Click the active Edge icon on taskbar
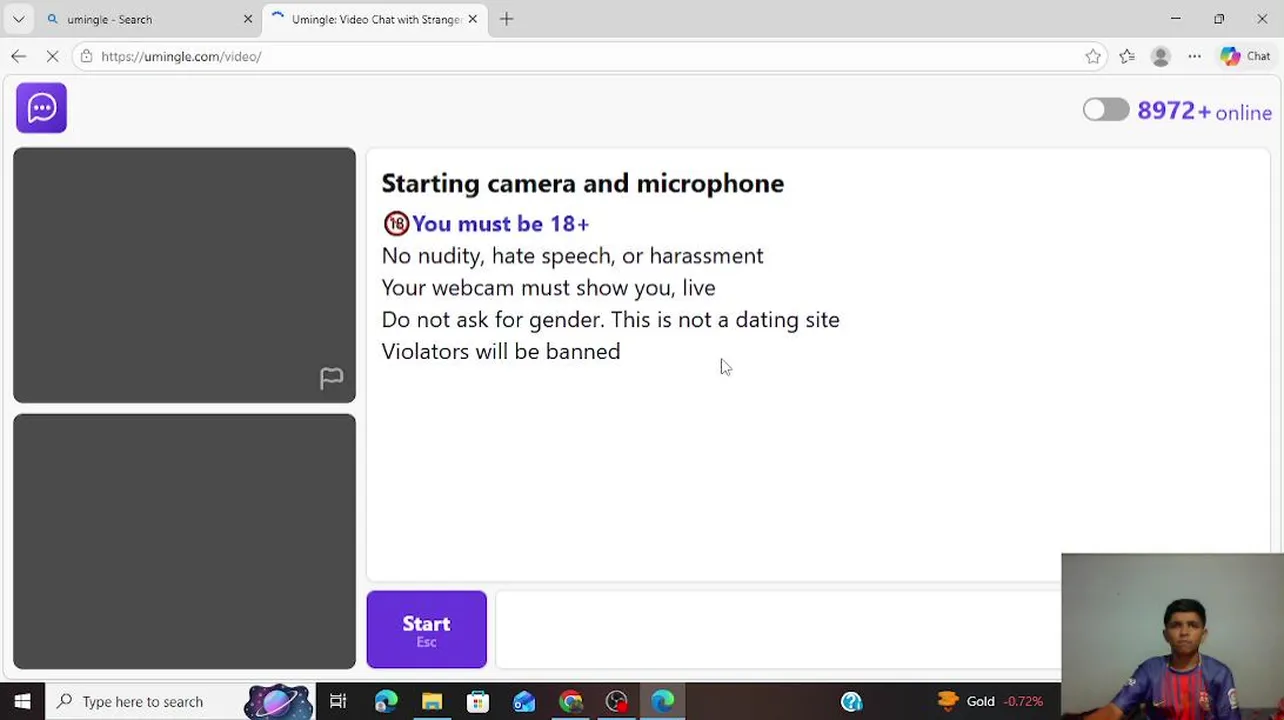The width and height of the screenshot is (1284, 720). (x=663, y=702)
